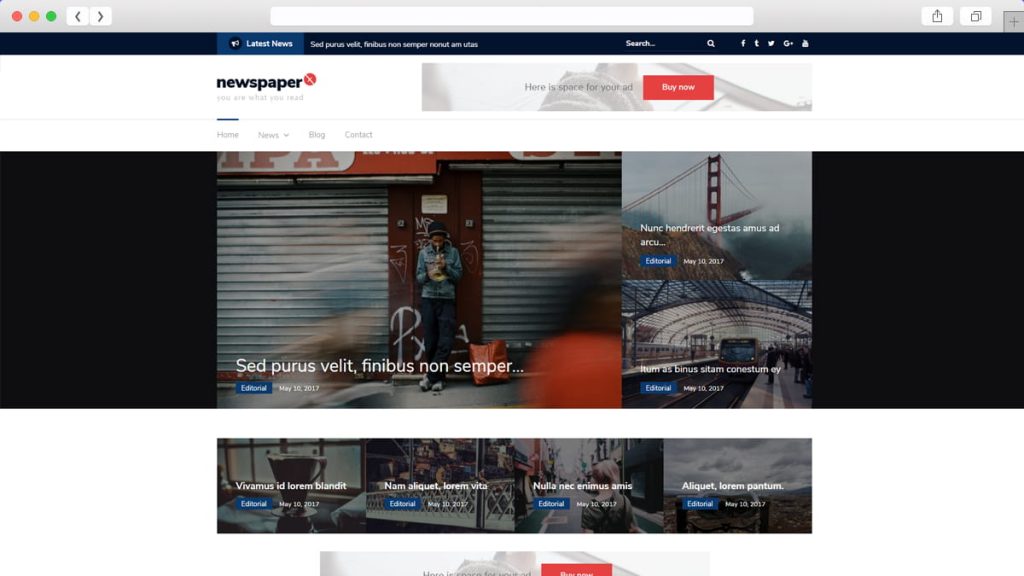1024x576 pixels.
Task: Click the browser address bar
Action: (x=511, y=16)
